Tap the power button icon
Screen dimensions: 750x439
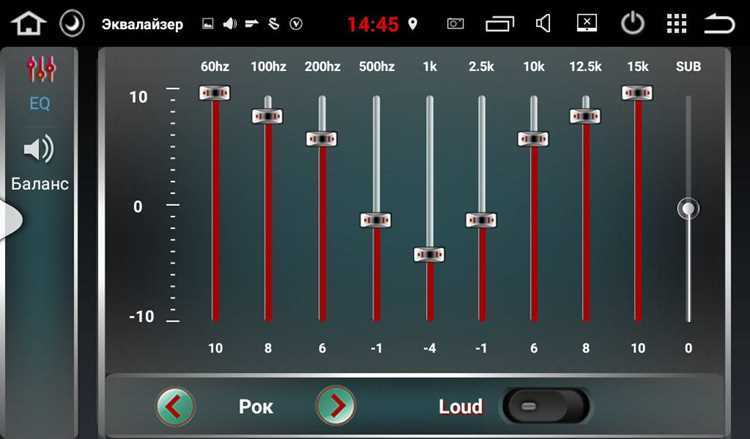click(632, 23)
